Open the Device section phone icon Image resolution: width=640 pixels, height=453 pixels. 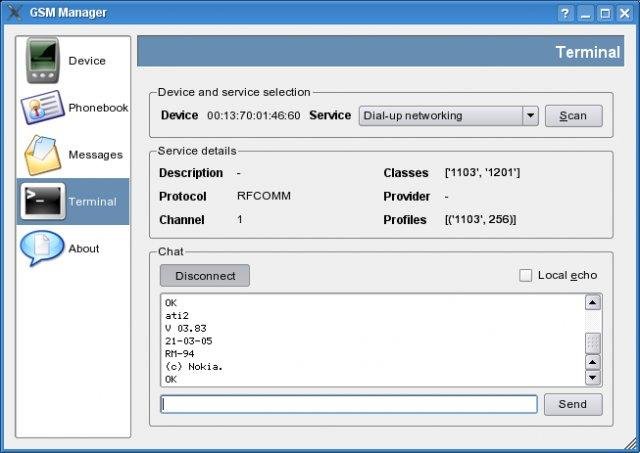click(x=43, y=60)
